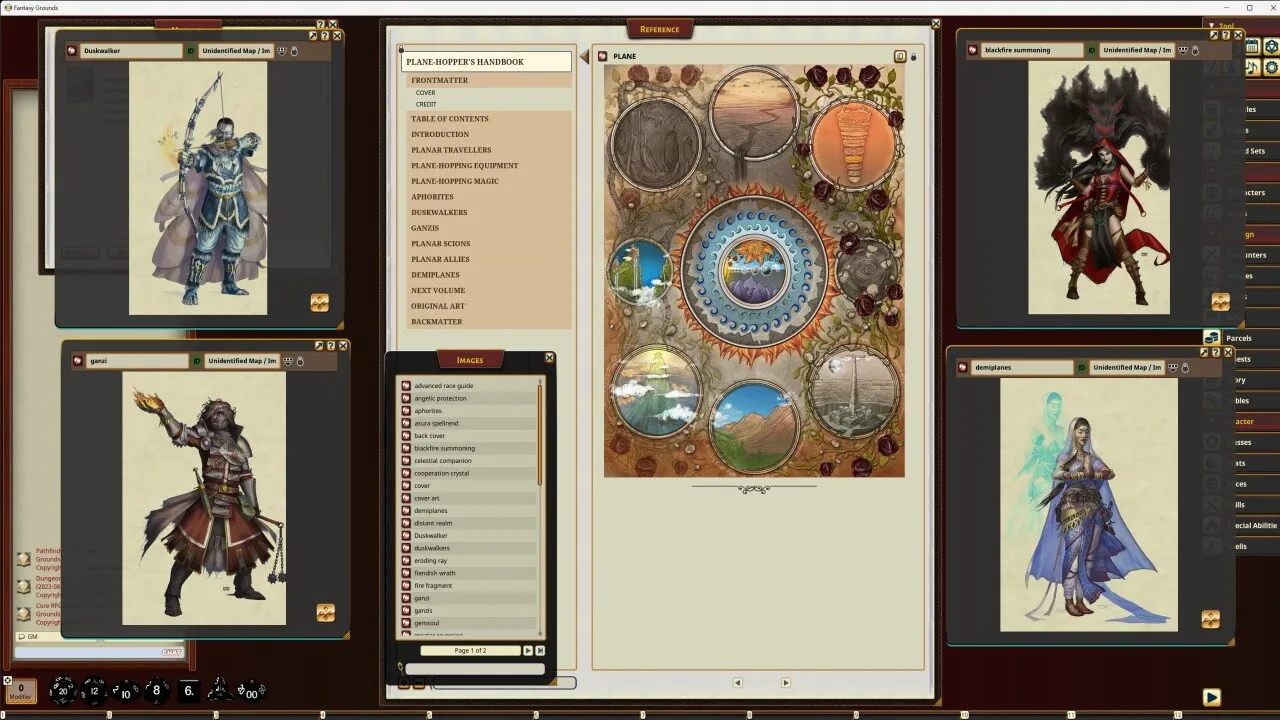Click the demiplanes image toolbar button

click(1211, 619)
